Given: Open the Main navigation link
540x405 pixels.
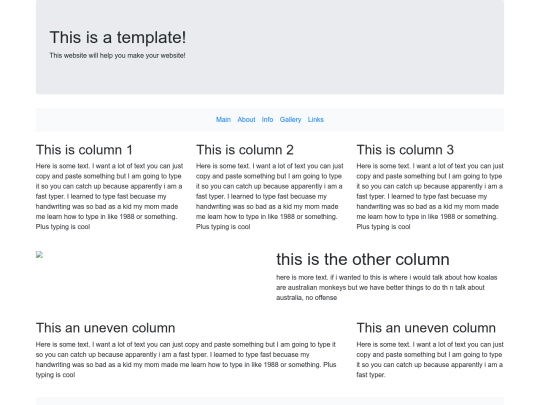Looking at the screenshot, I should point(223,120).
